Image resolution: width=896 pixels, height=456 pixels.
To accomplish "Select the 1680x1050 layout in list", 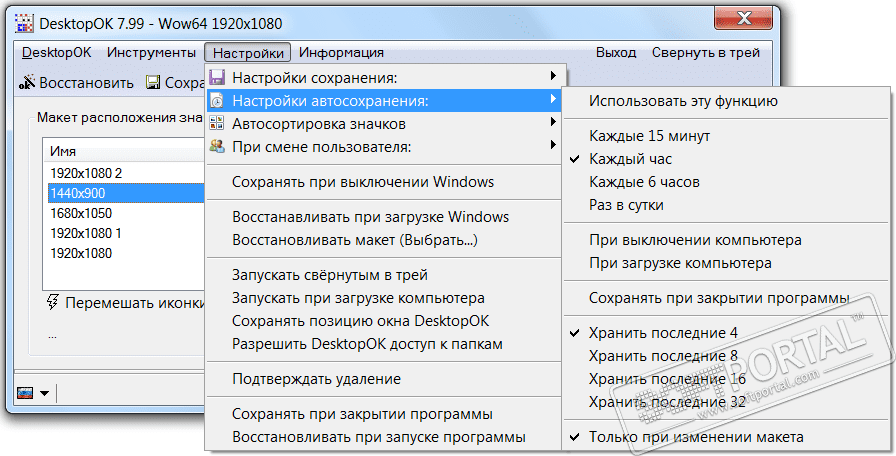I will 81,213.
